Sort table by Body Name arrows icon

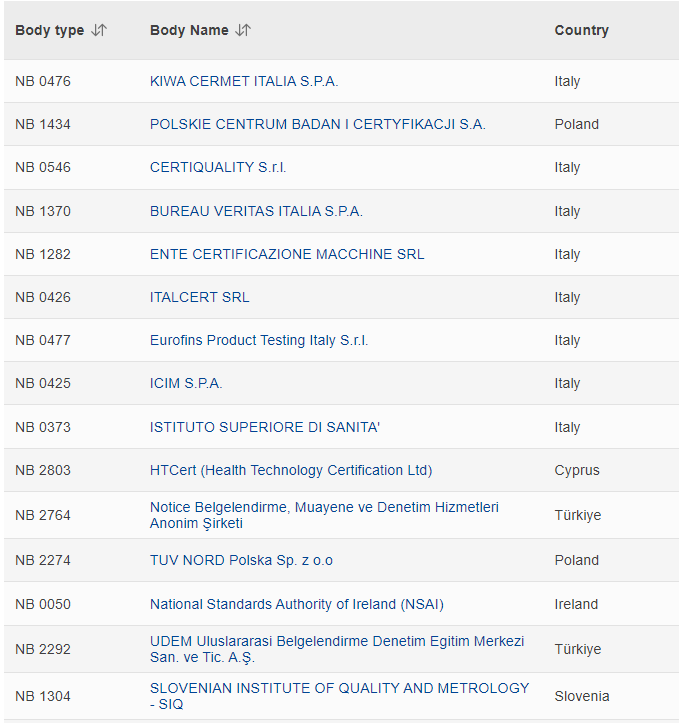243,30
